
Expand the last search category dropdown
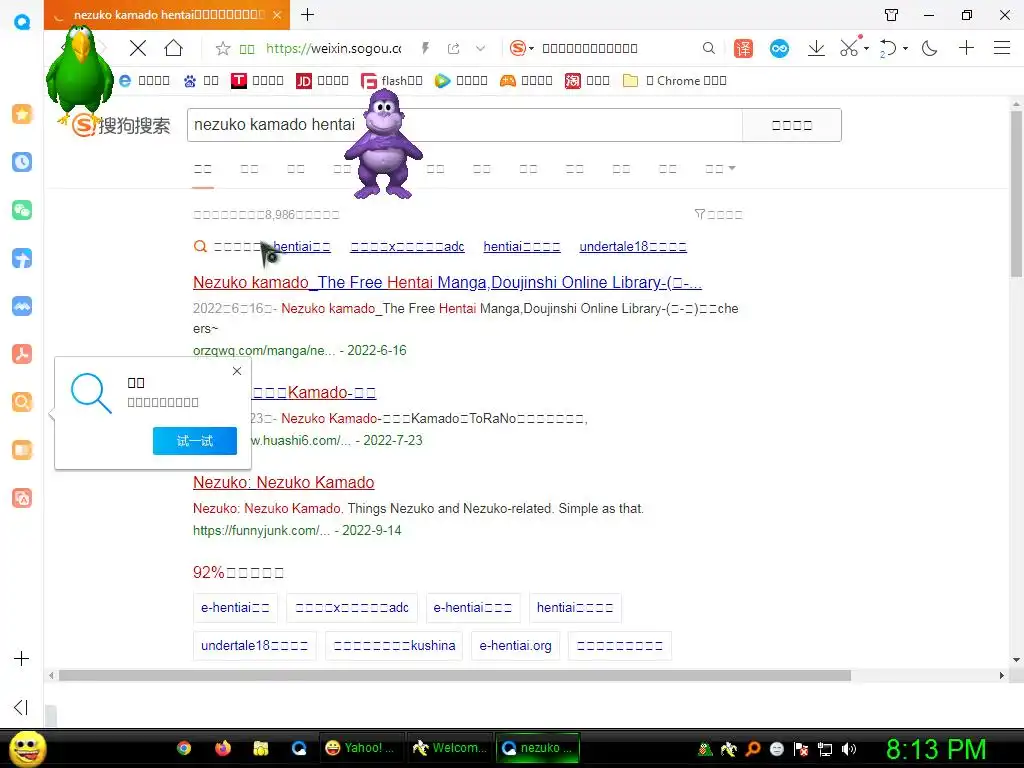click(x=720, y=168)
